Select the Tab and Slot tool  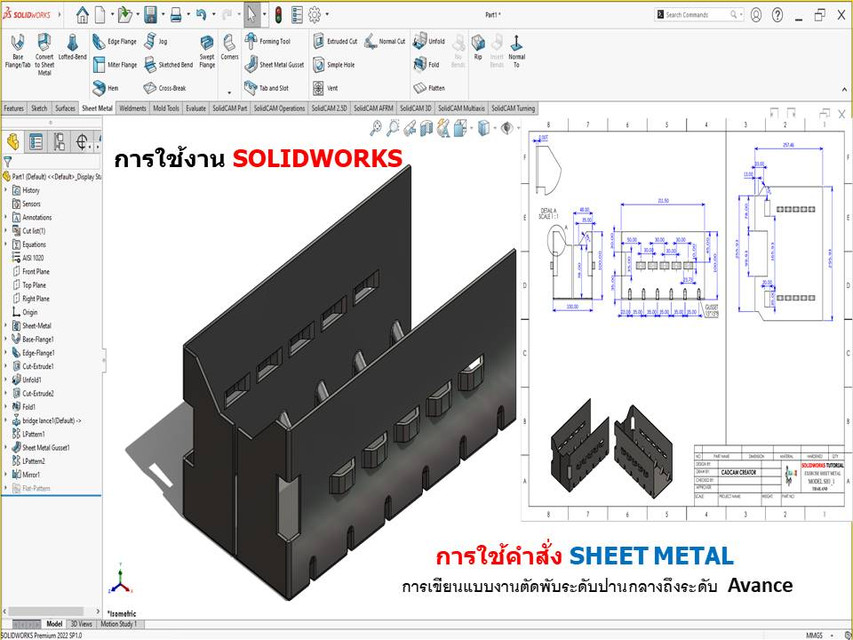point(253,88)
